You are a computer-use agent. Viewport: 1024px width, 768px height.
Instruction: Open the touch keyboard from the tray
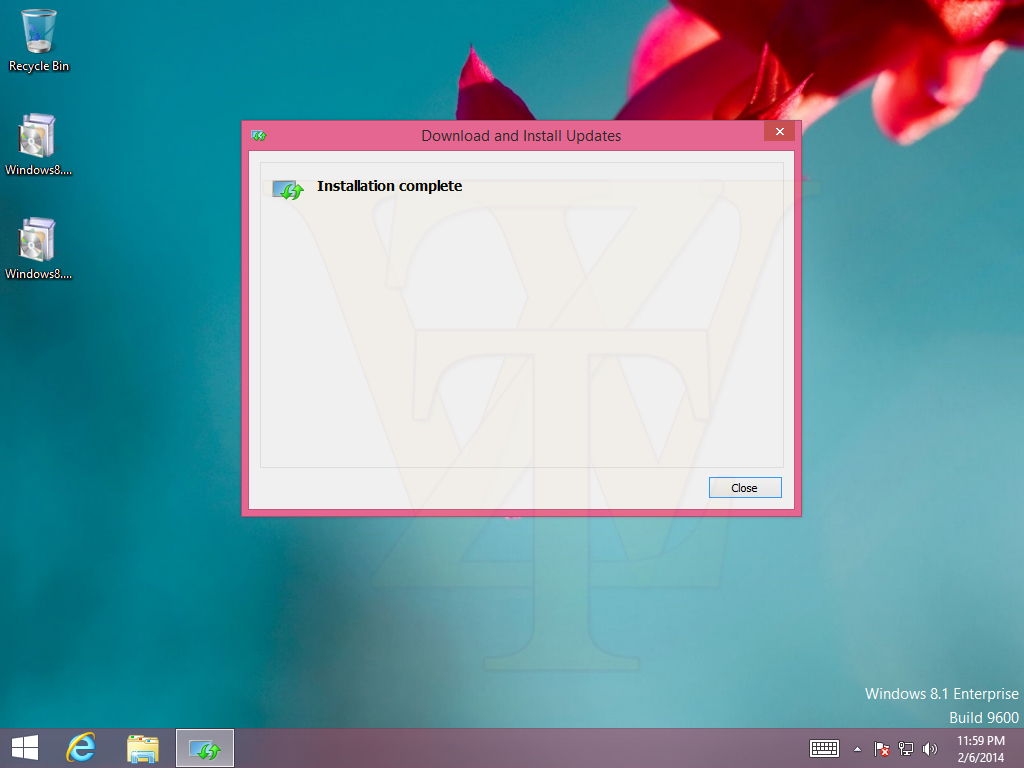[x=824, y=748]
